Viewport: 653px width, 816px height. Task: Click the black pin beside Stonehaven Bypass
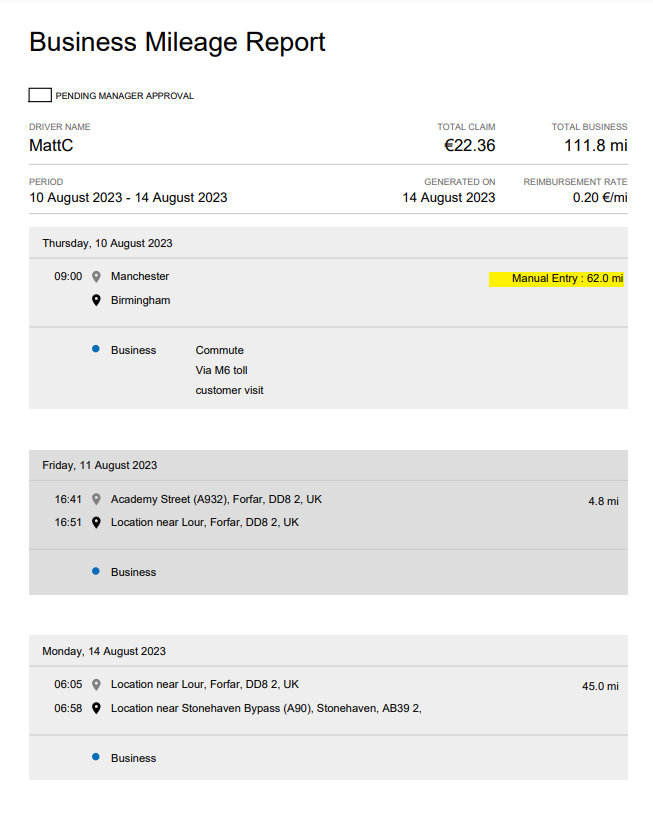click(x=96, y=708)
